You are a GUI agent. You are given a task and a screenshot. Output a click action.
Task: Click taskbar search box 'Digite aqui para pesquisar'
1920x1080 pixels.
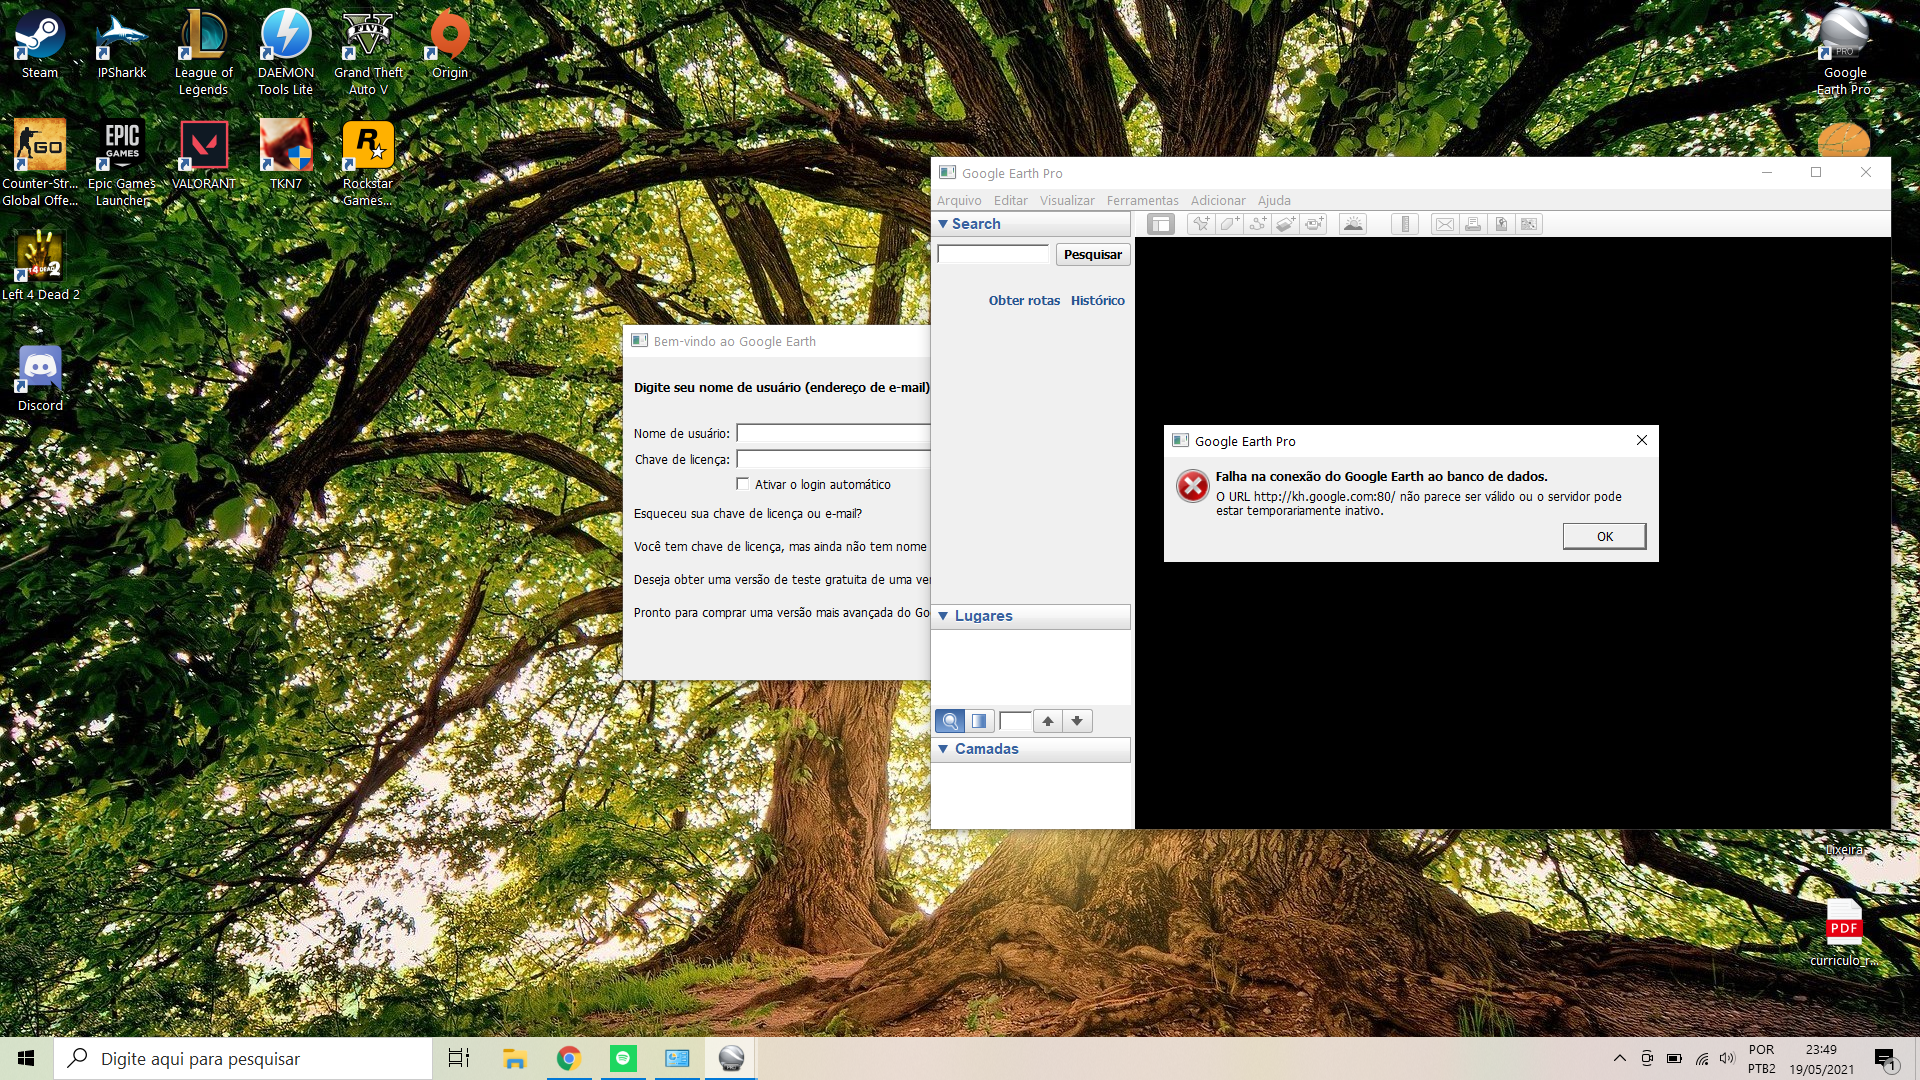pyautogui.click(x=243, y=1058)
